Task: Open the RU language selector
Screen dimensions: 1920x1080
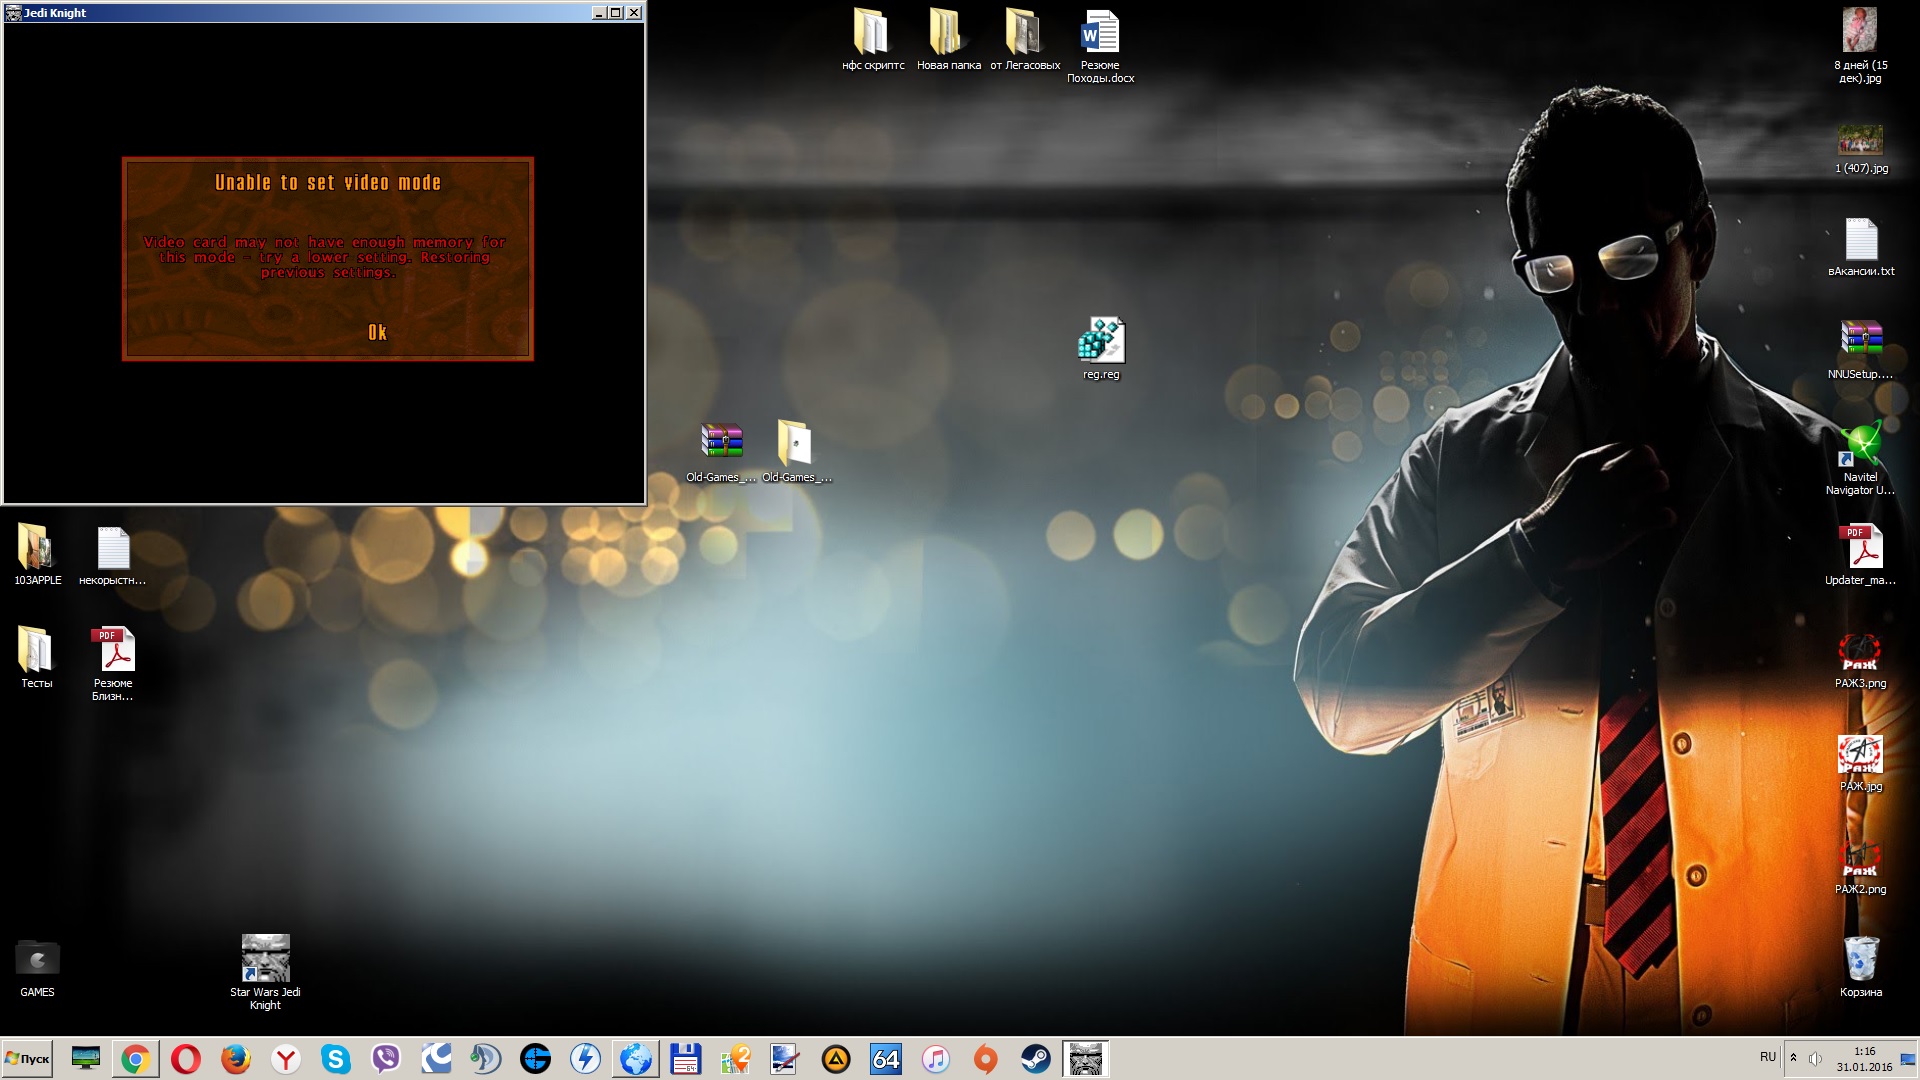Action: click(1768, 1057)
